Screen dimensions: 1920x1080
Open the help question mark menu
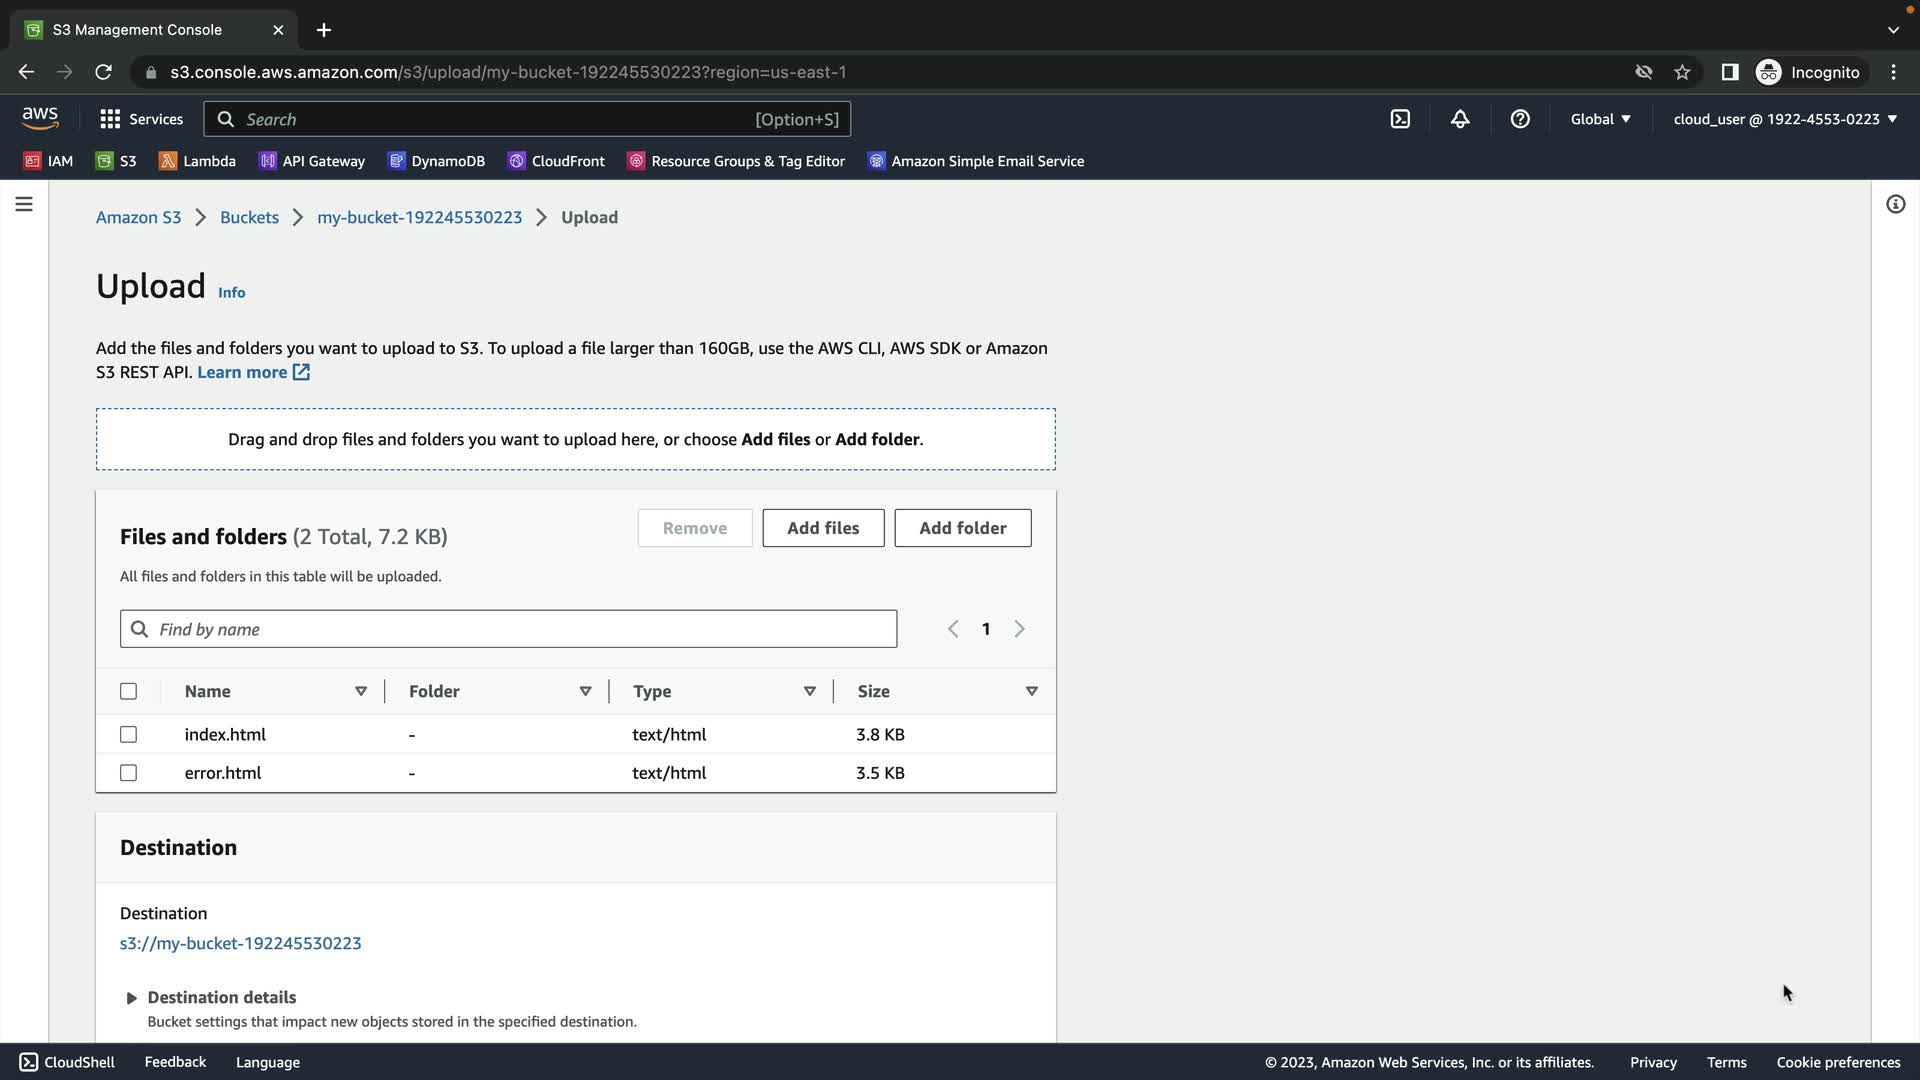click(x=1520, y=119)
